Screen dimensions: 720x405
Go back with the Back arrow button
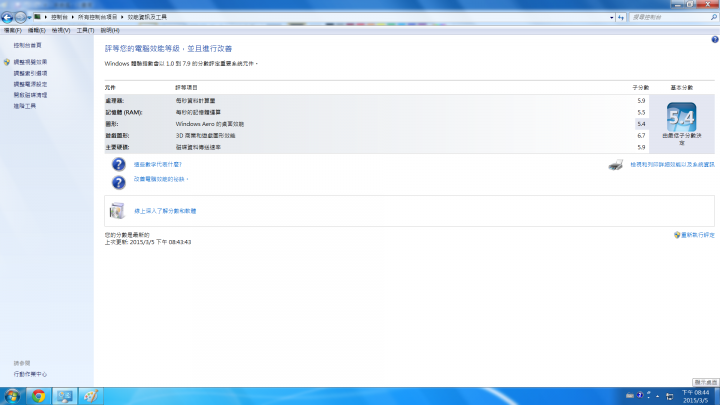[x=7, y=17]
